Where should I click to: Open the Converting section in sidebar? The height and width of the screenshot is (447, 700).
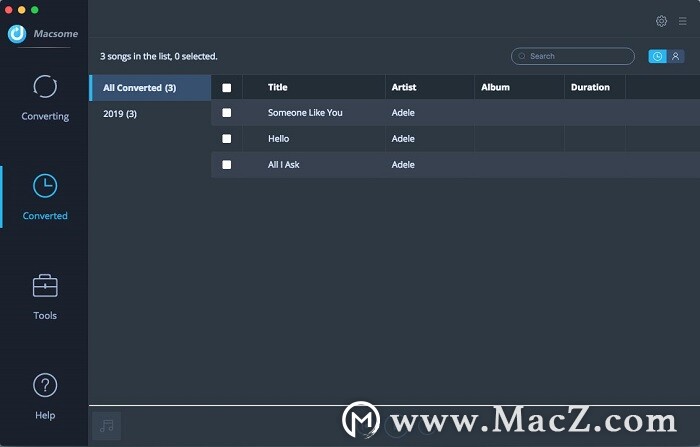[x=45, y=98]
